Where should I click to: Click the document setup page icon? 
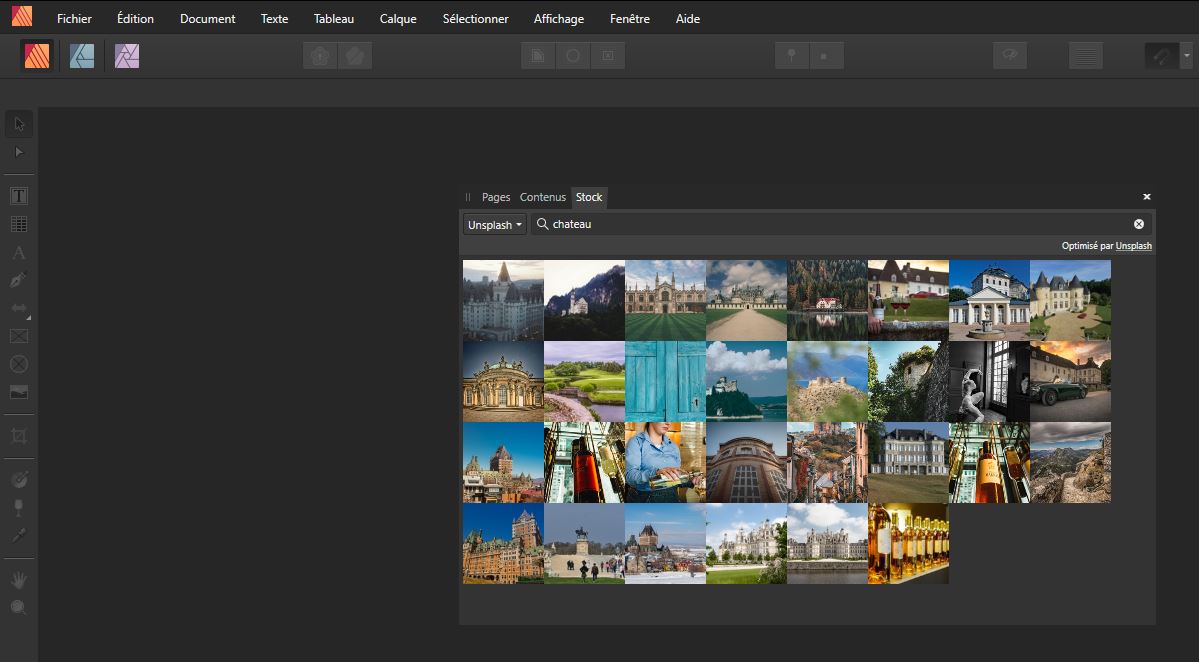[x=538, y=56]
